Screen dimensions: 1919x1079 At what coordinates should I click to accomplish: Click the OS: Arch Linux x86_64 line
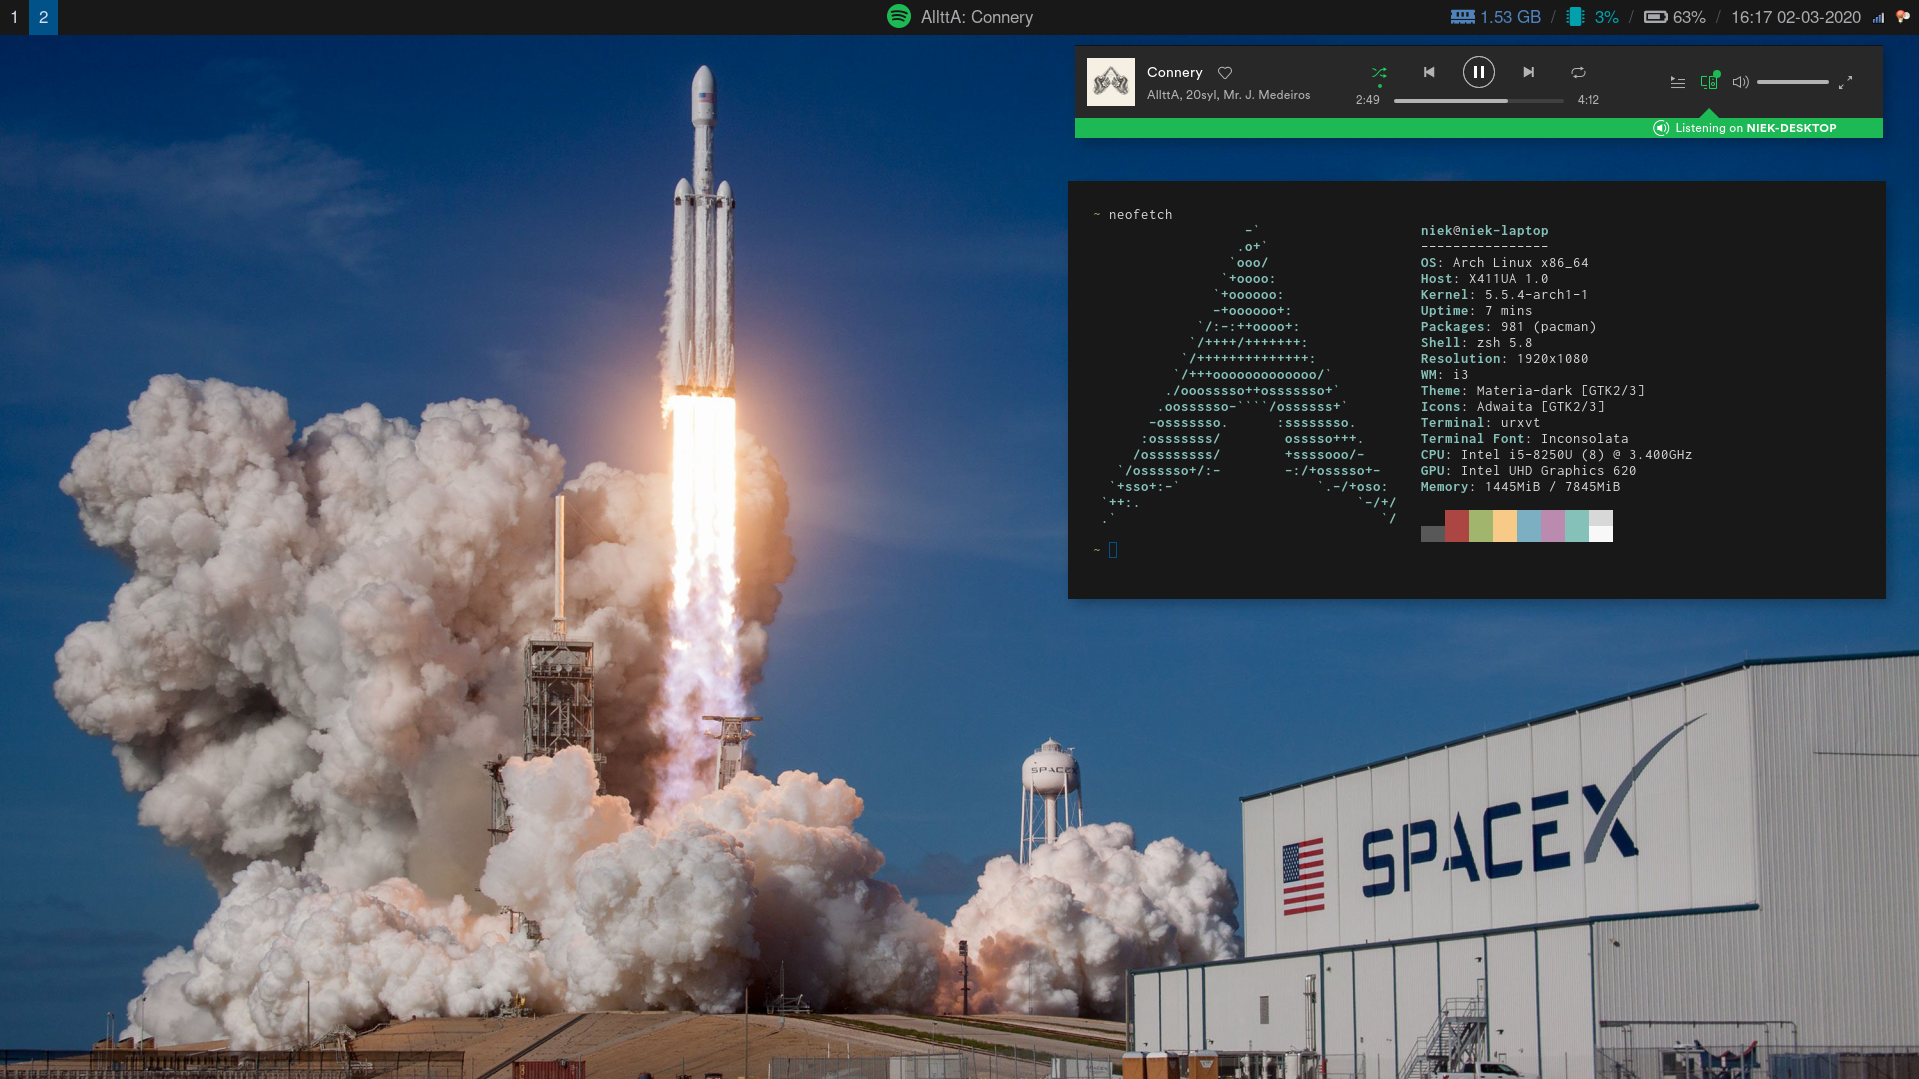[x=1504, y=262]
